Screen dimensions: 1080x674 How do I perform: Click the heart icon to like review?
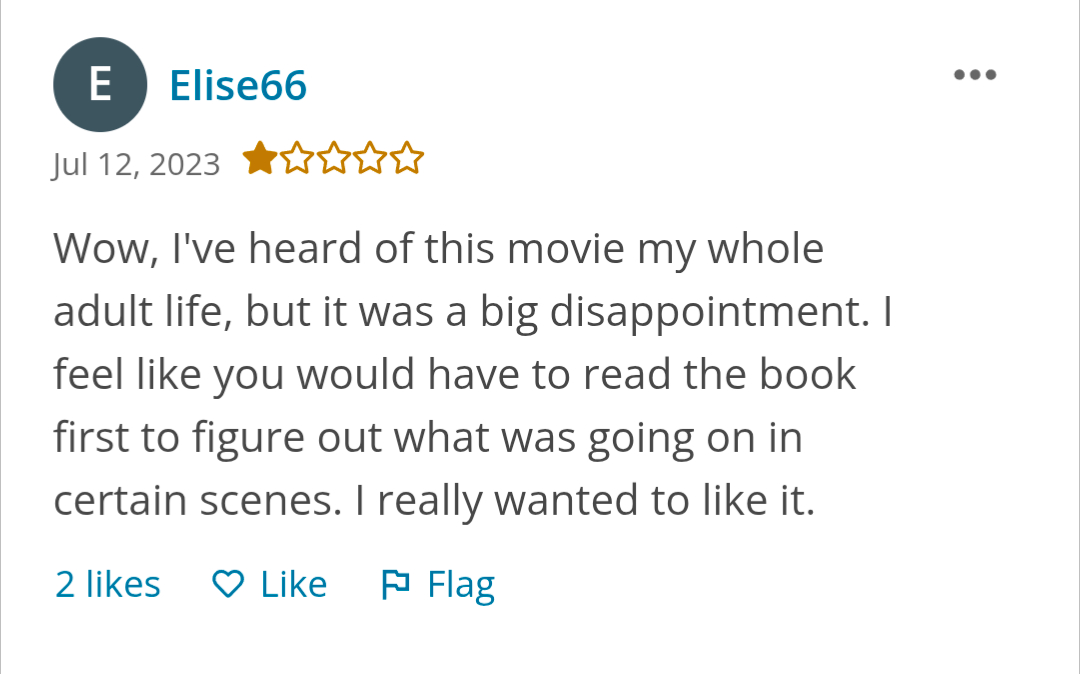[229, 584]
